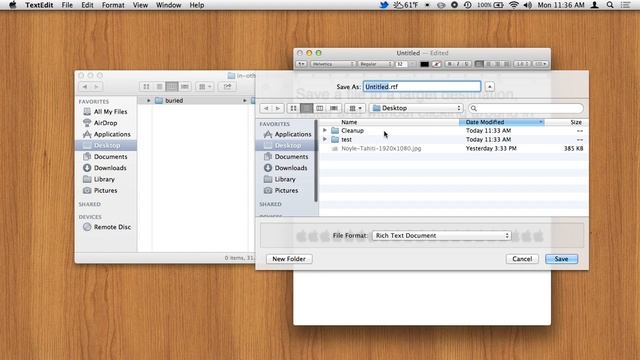Collapse save dialog with arrow beside filename
The image size is (640, 360).
point(489,87)
